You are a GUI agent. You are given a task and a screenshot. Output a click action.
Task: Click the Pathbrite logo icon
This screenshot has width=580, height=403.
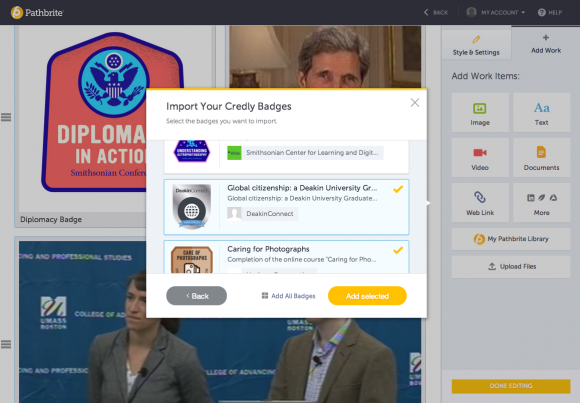coord(17,12)
